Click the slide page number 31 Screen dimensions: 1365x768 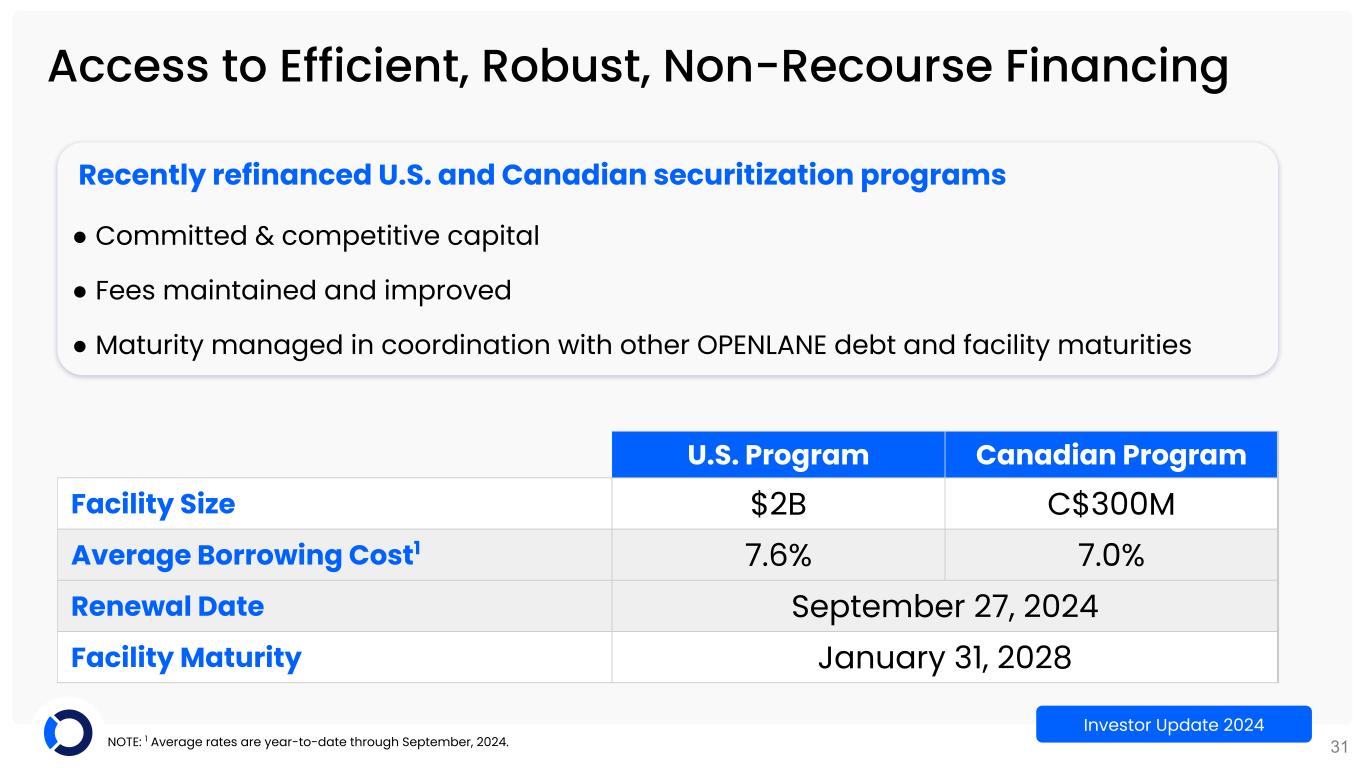tap(1340, 746)
